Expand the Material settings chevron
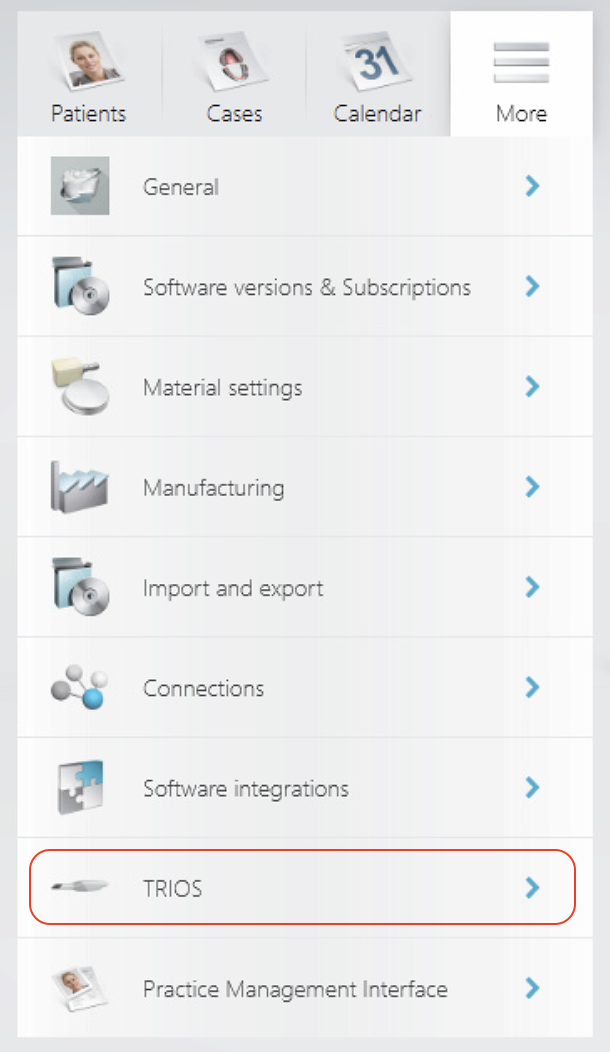The width and height of the screenshot is (610, 1052). (x=533, y=387)
